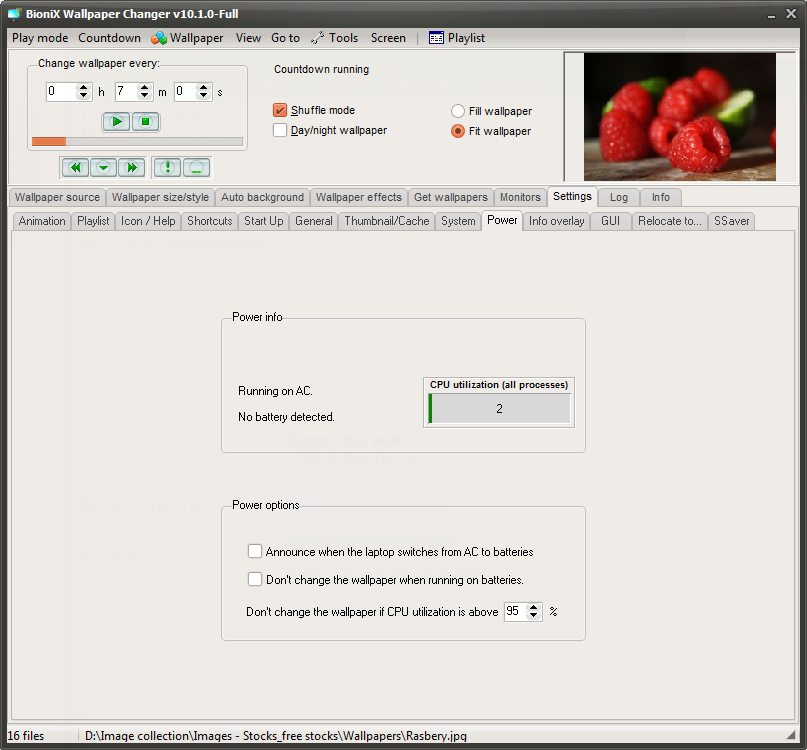Open General subtab
The width and height of the screenshot is (807, 750).
tap(313, 221)
